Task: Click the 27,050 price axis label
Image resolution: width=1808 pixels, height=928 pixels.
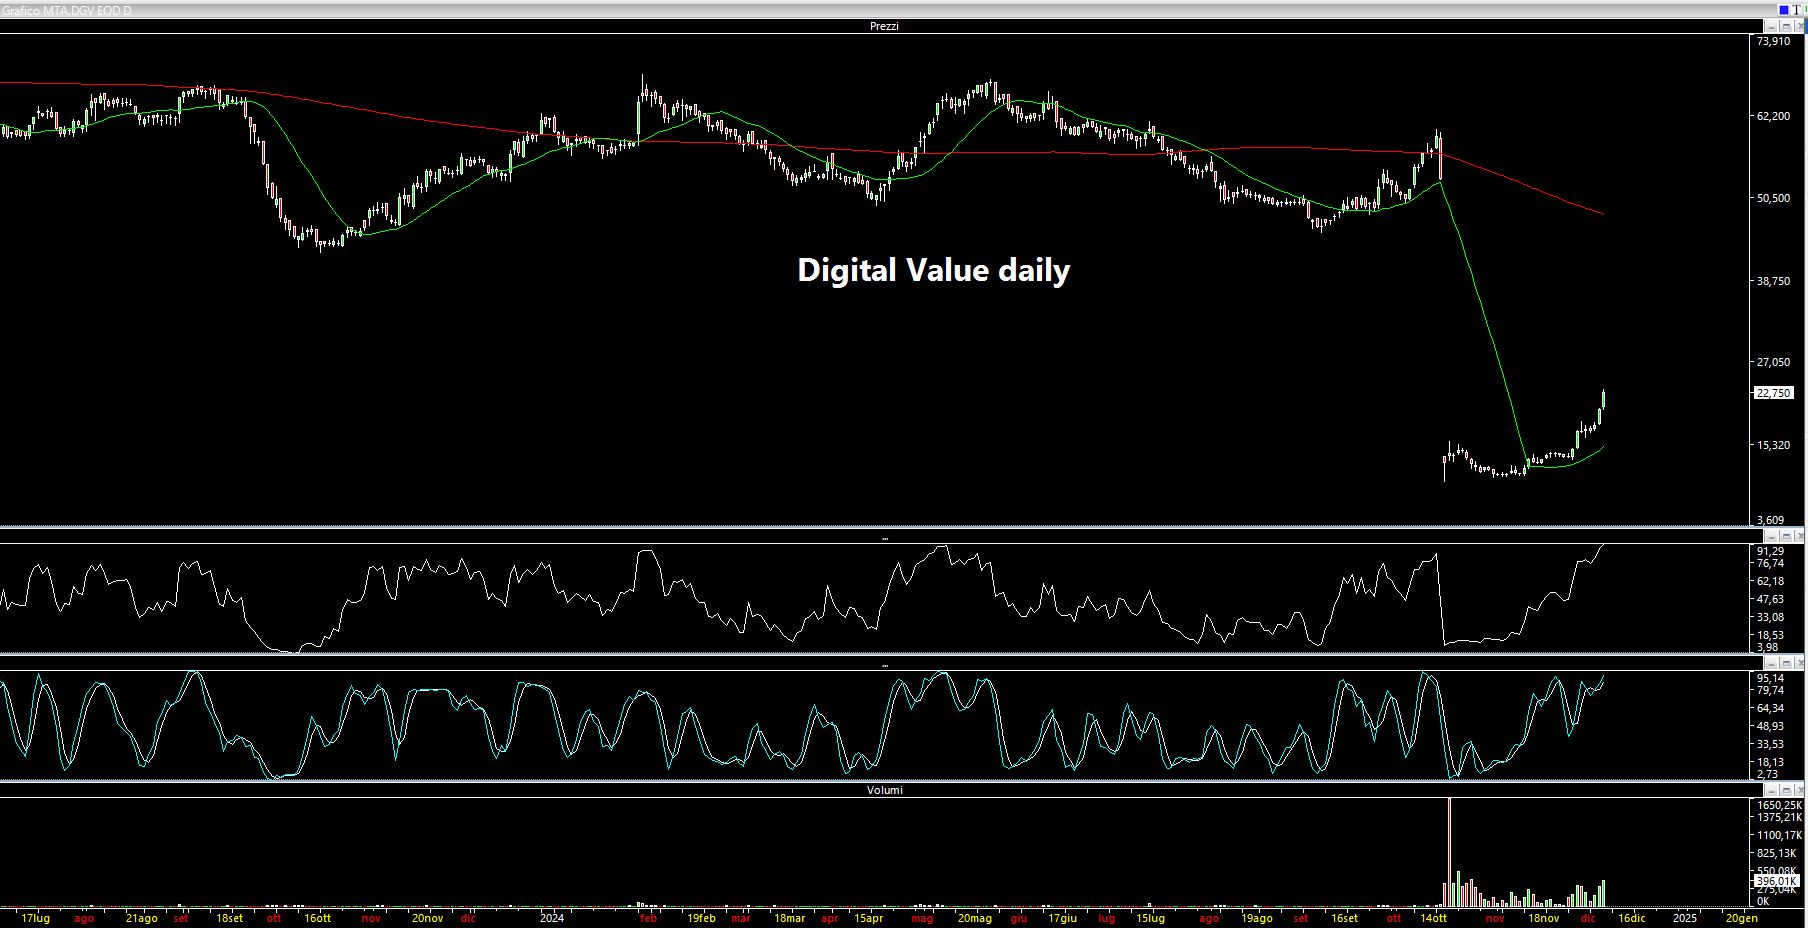Action: (1774, 362)
